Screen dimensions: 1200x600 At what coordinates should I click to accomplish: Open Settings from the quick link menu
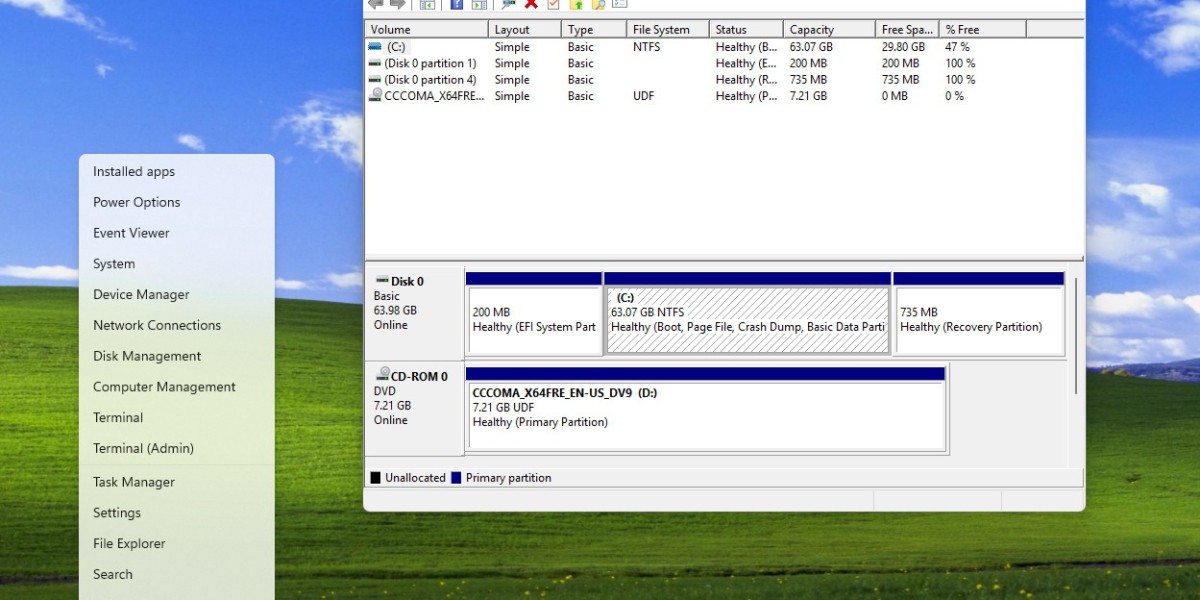(117, 513)
